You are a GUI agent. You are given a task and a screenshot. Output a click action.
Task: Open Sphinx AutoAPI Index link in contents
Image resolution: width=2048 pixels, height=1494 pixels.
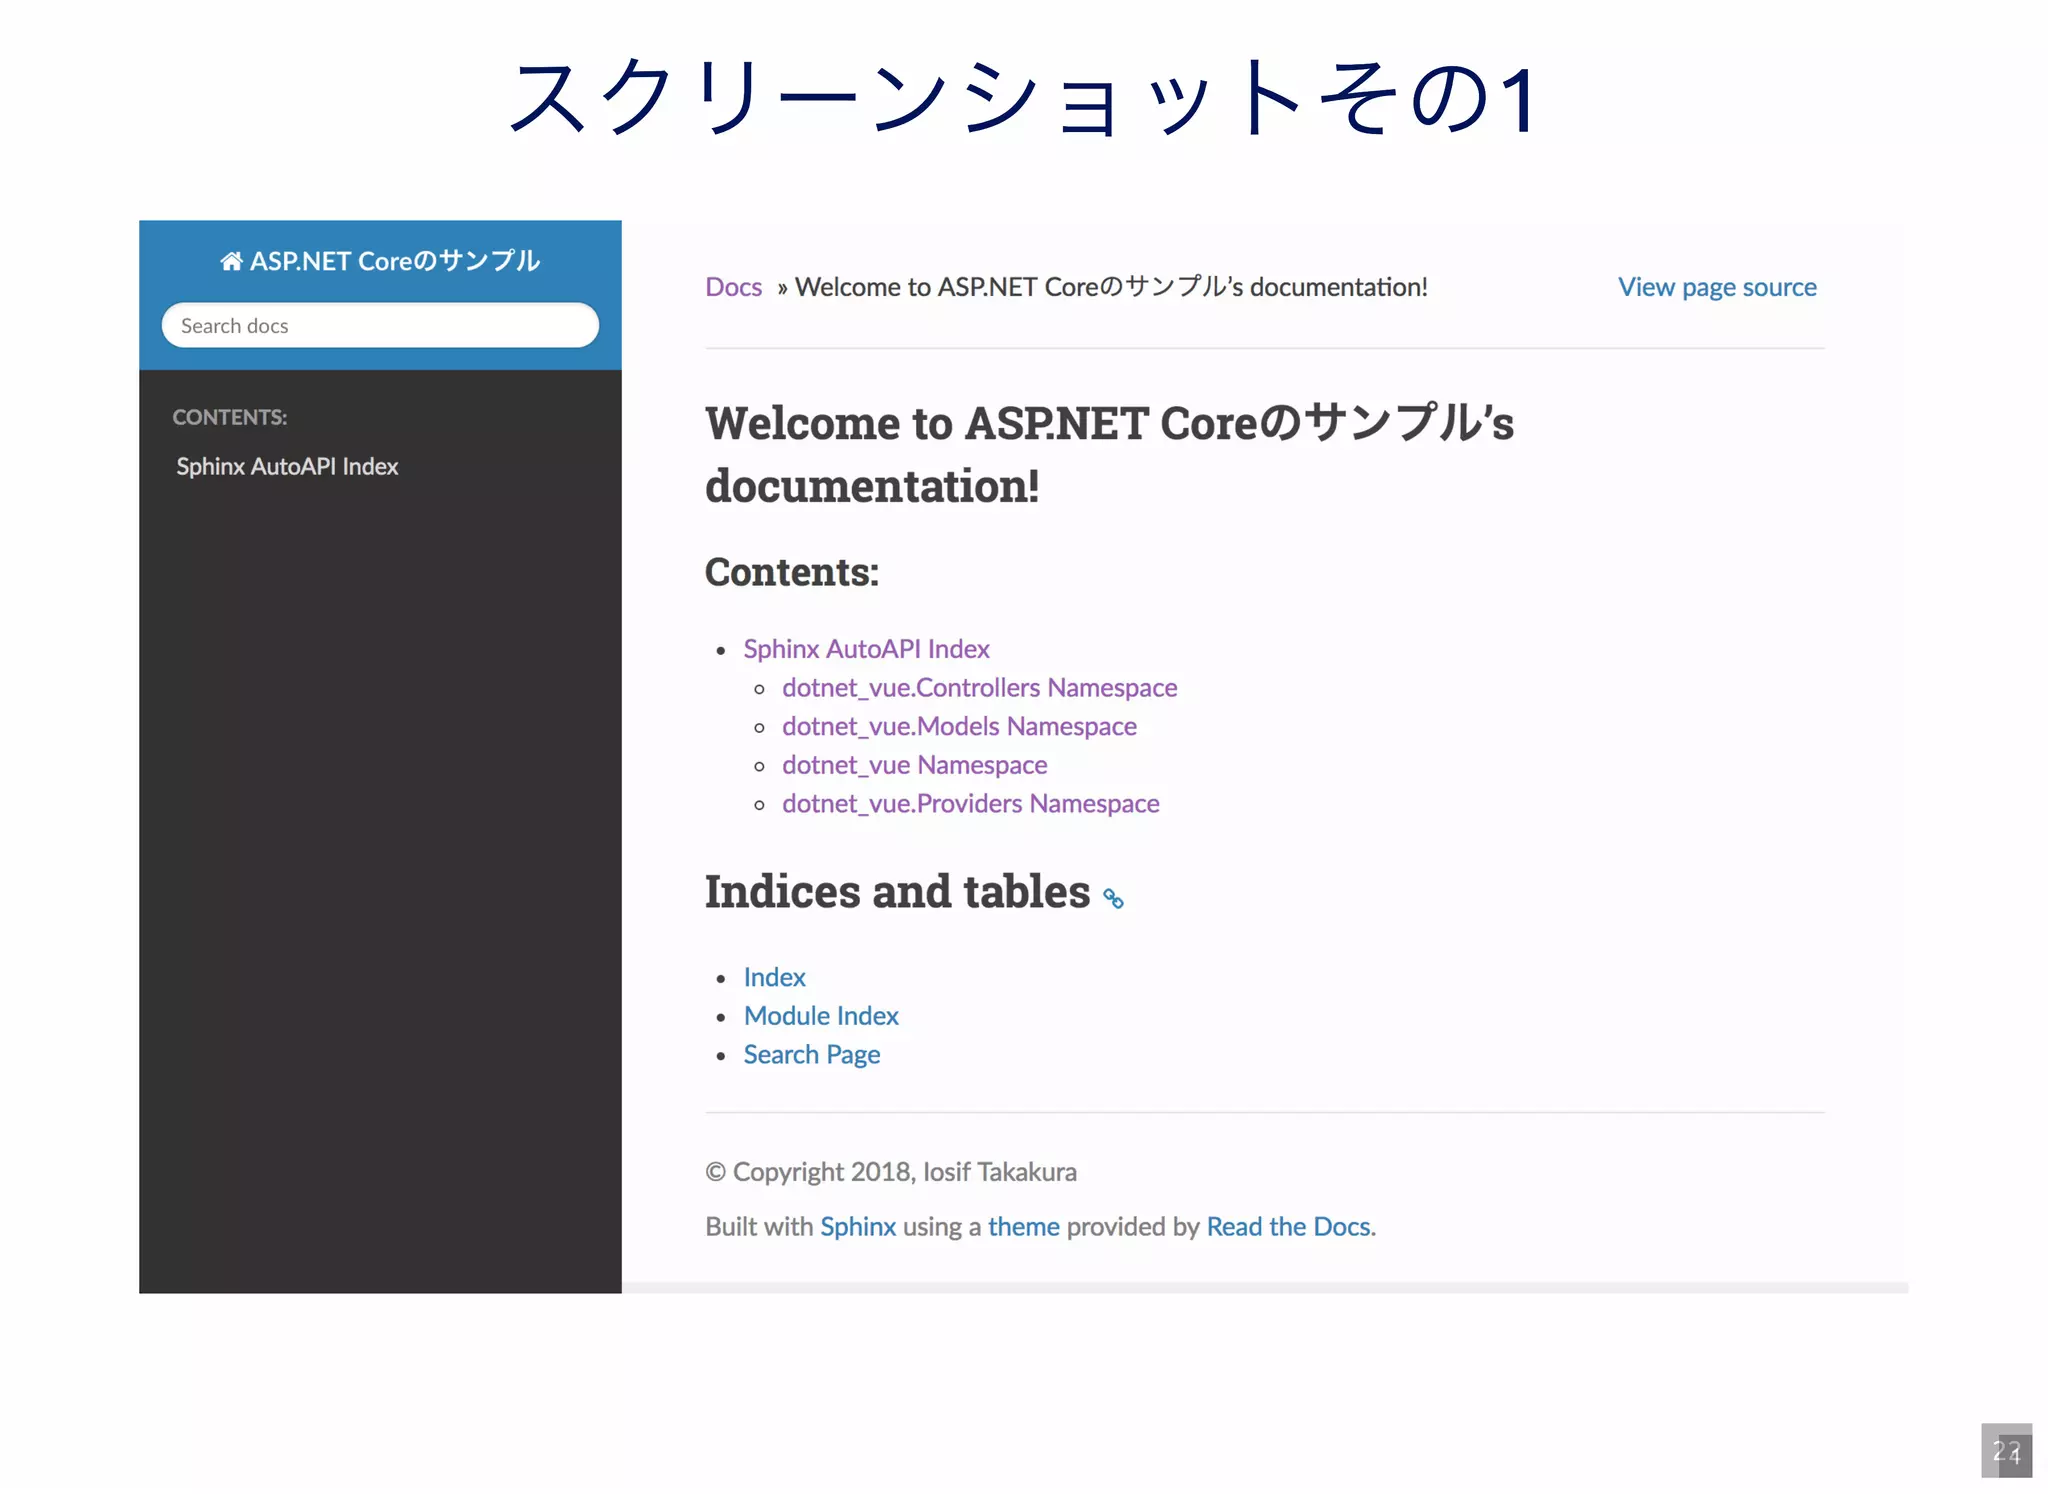pyautogui.click(x=866, y=649)
